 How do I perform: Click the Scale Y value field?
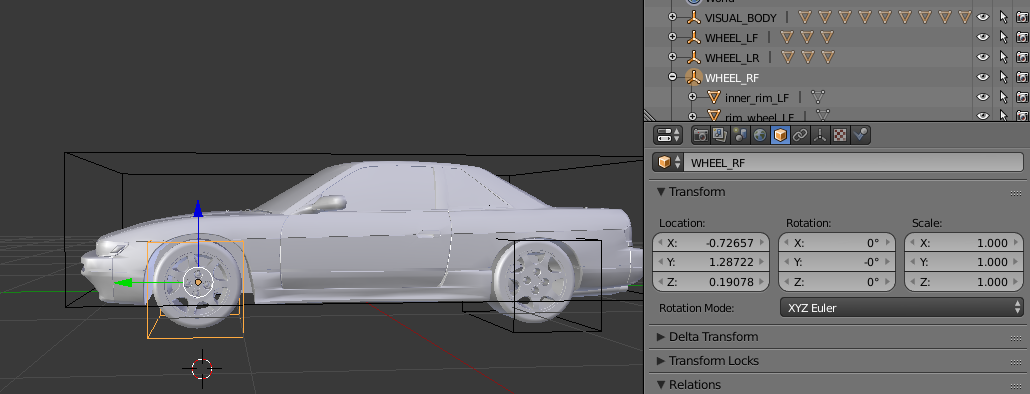click(x=964, y=262)
